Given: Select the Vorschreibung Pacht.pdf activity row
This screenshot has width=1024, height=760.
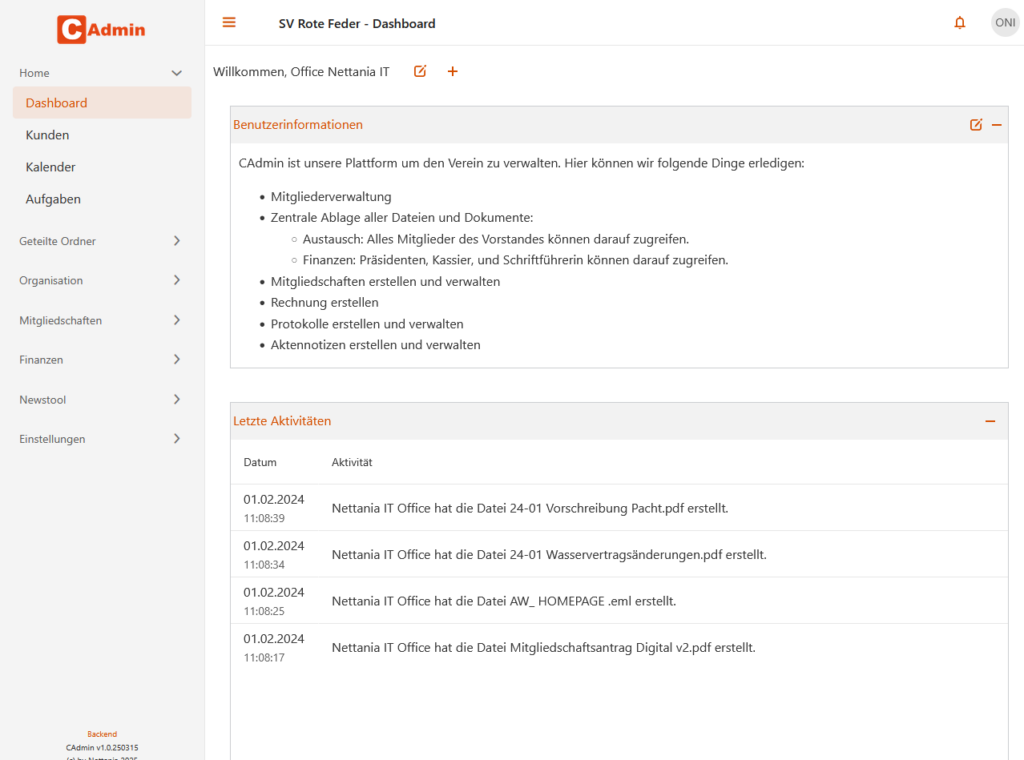Looking at the screenshot, I should pyautogui.click(x=619, y=508).
